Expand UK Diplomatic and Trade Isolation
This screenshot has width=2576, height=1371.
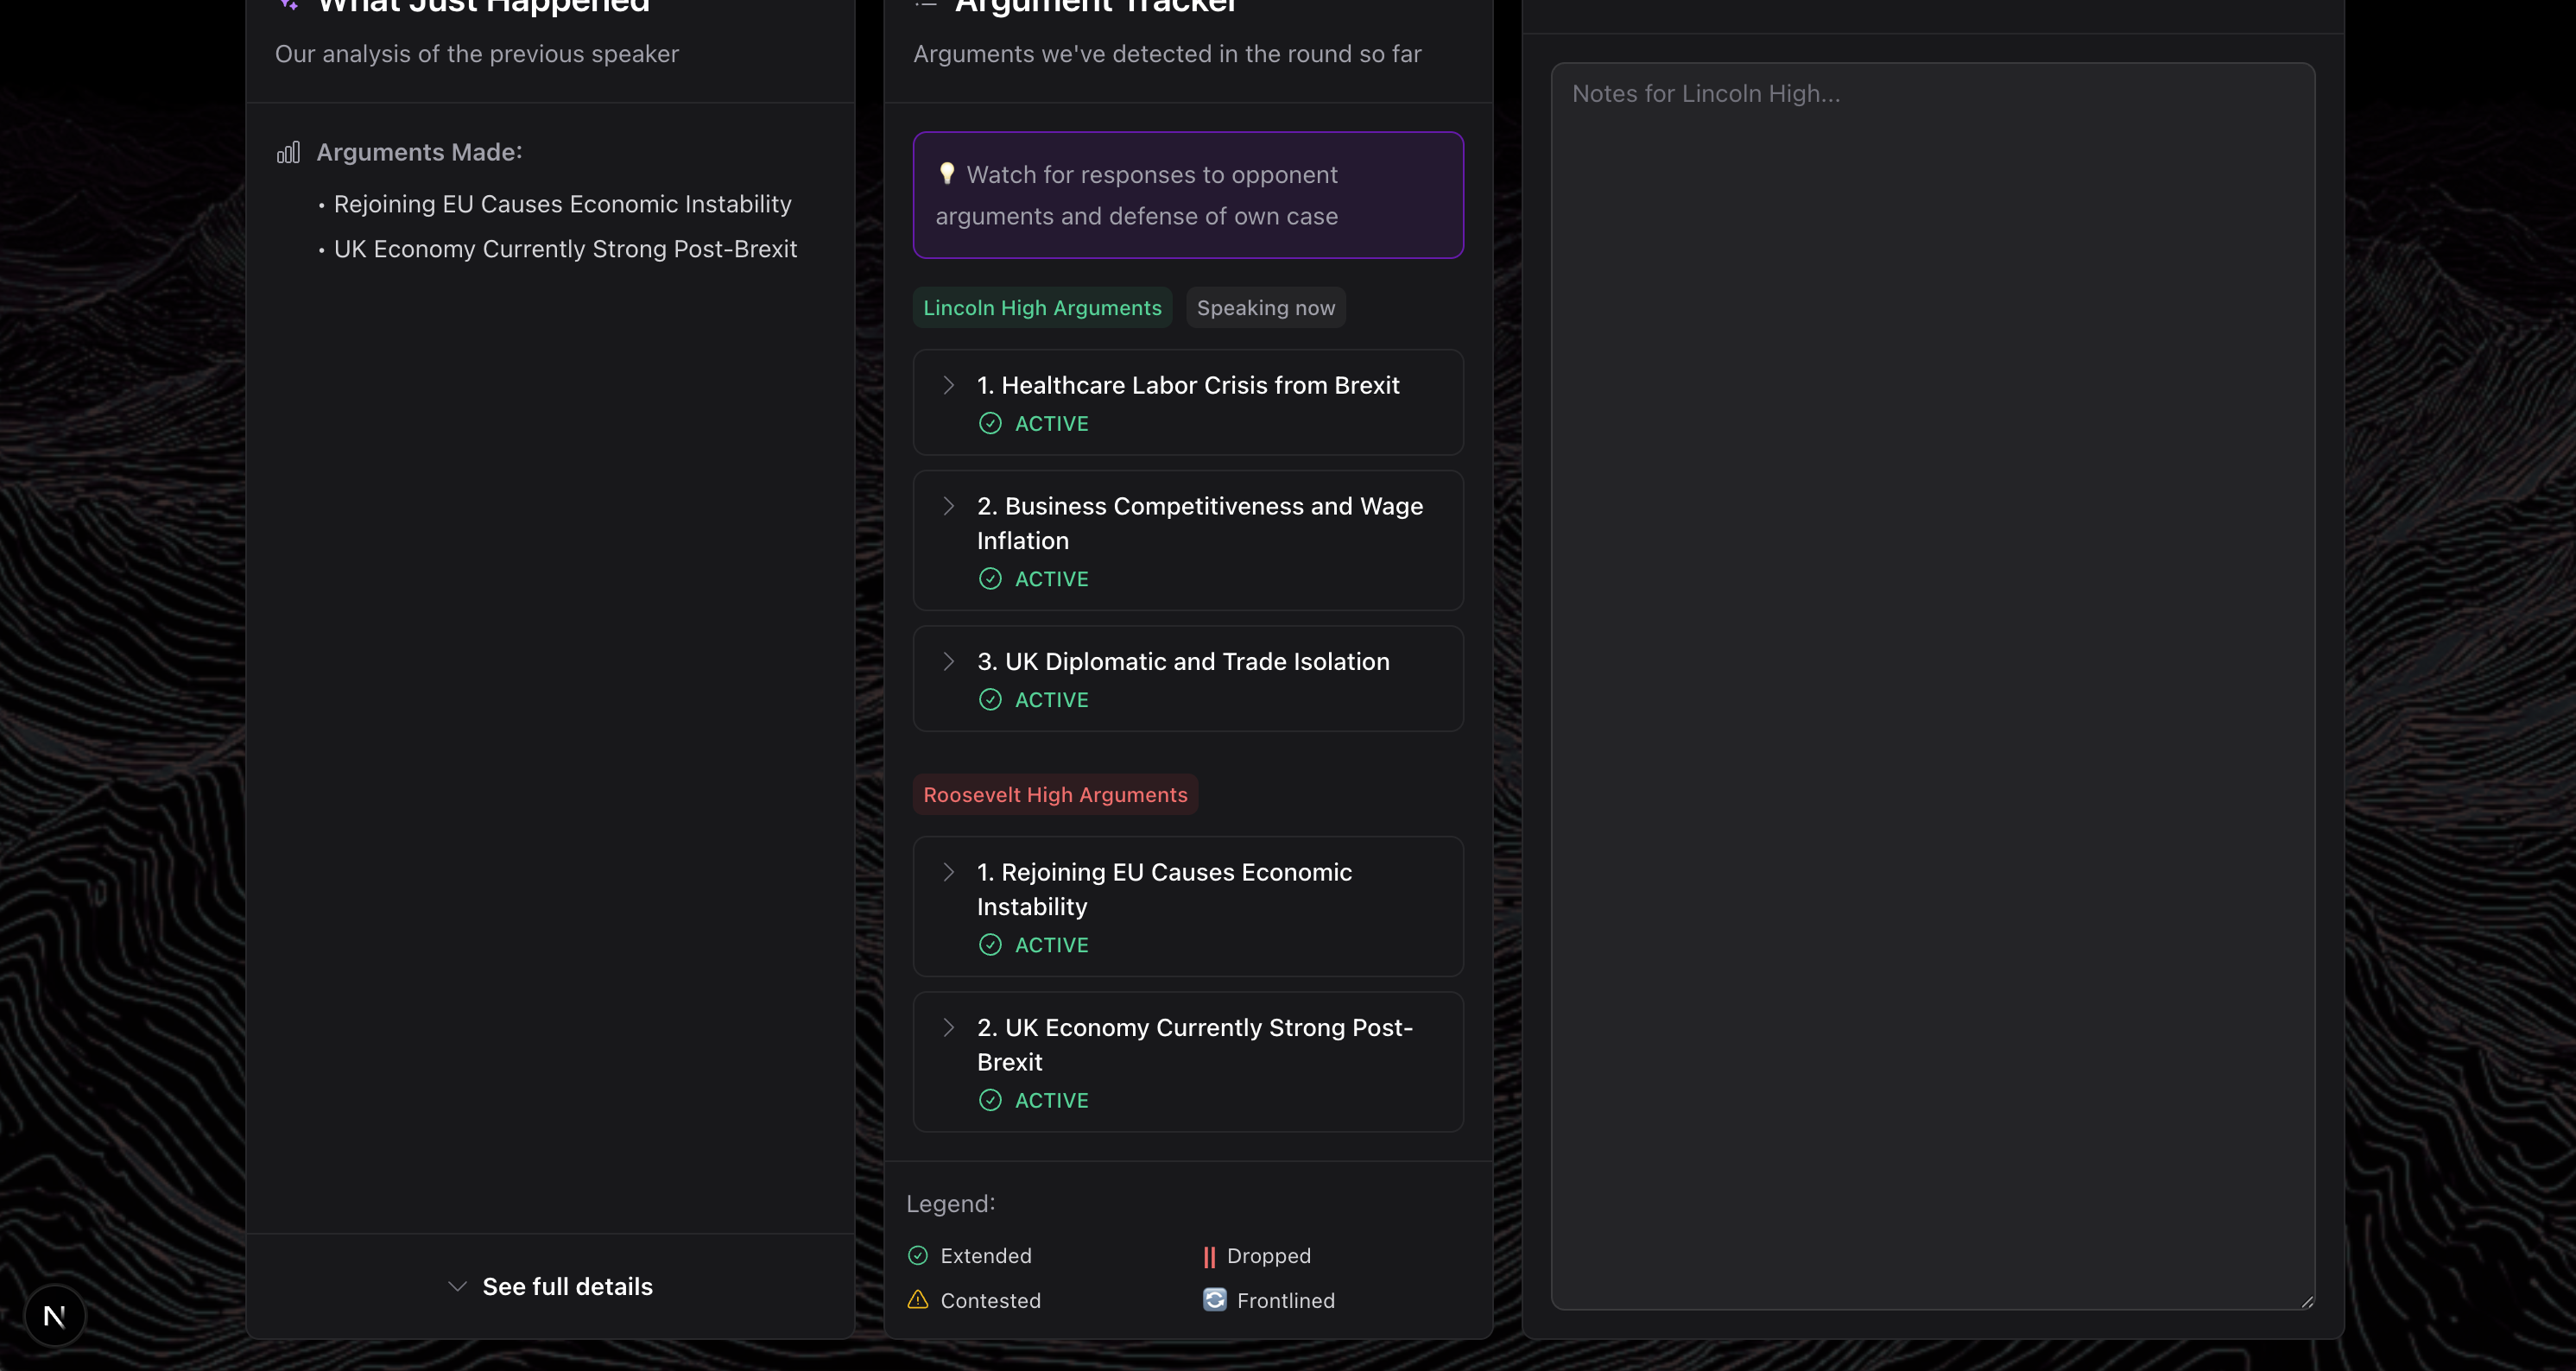[948, 661]
